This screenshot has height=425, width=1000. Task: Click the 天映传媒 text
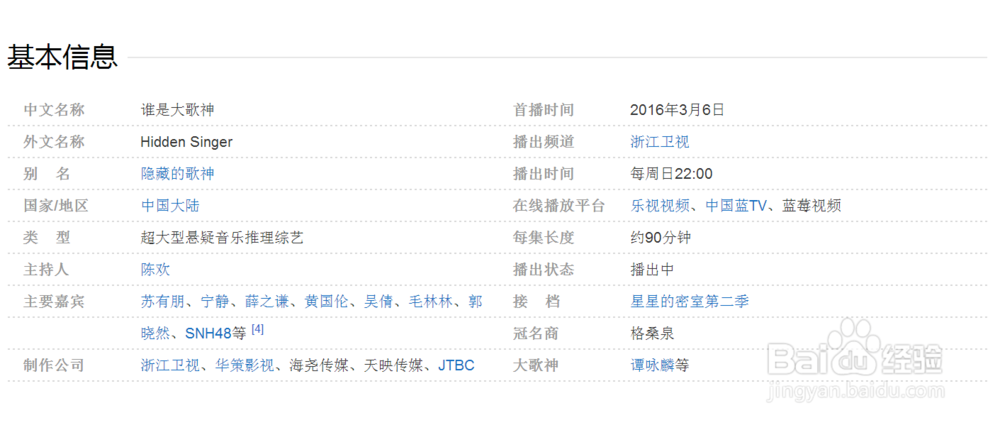(x=393, y=365)
